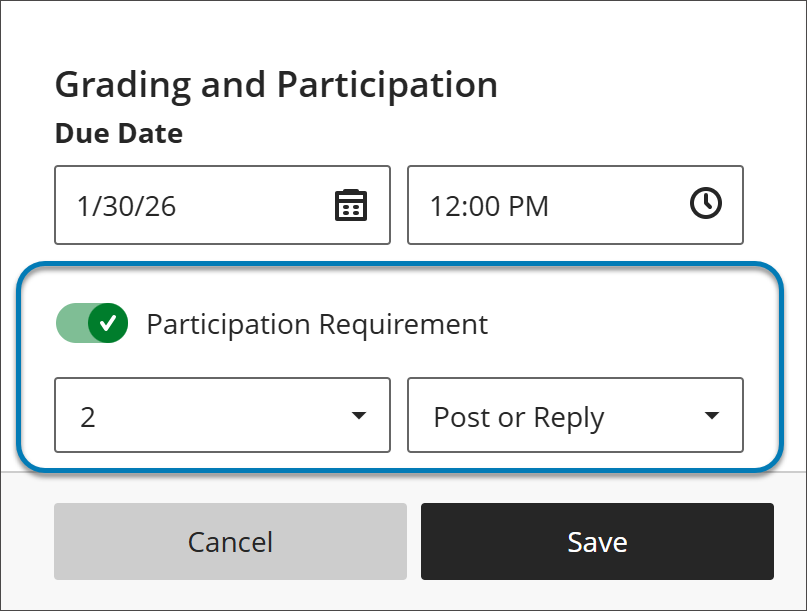Click the Grading and Participation heading
Screen dimensions: 807x611
(277, 85)
